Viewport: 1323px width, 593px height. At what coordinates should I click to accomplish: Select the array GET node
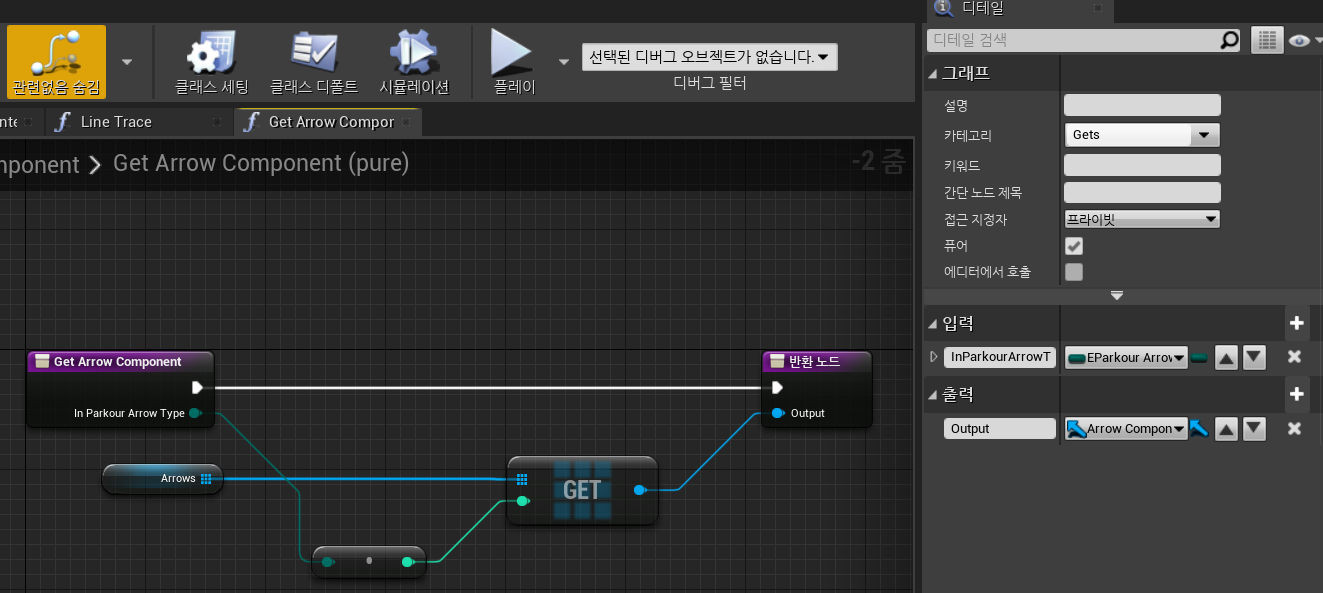click(582, 490)
